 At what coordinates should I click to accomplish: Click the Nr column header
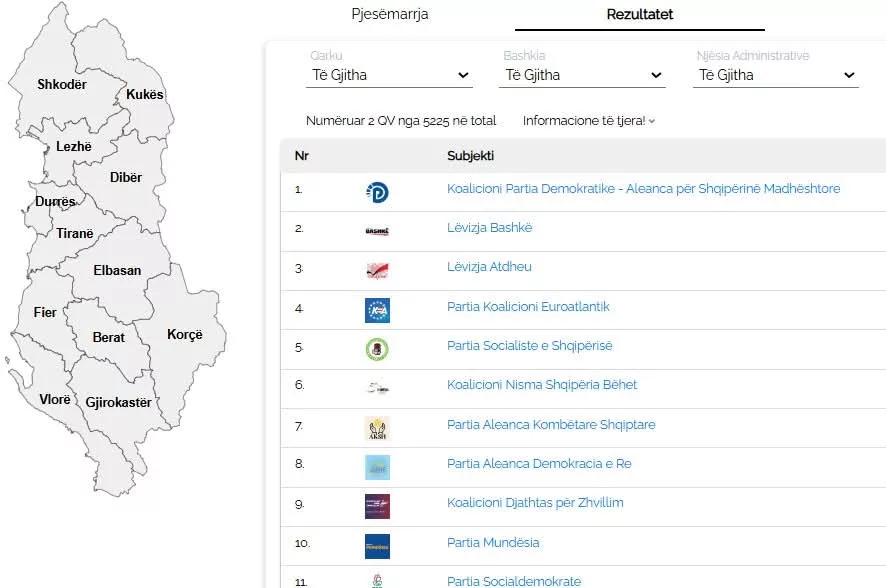click(x=302, y=156)
